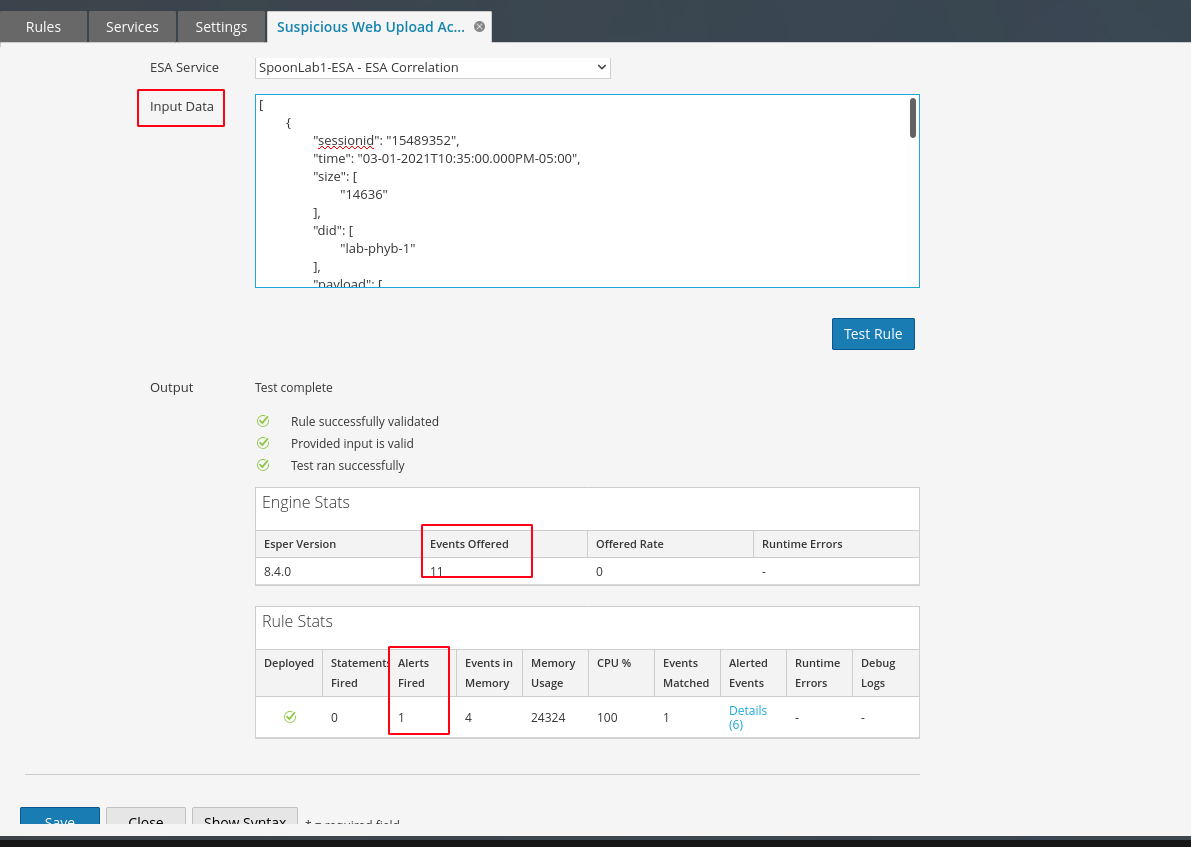Open the ESA Service dropdown
1191x847 pixels.
pyautogui.click(x=432, y=67)
